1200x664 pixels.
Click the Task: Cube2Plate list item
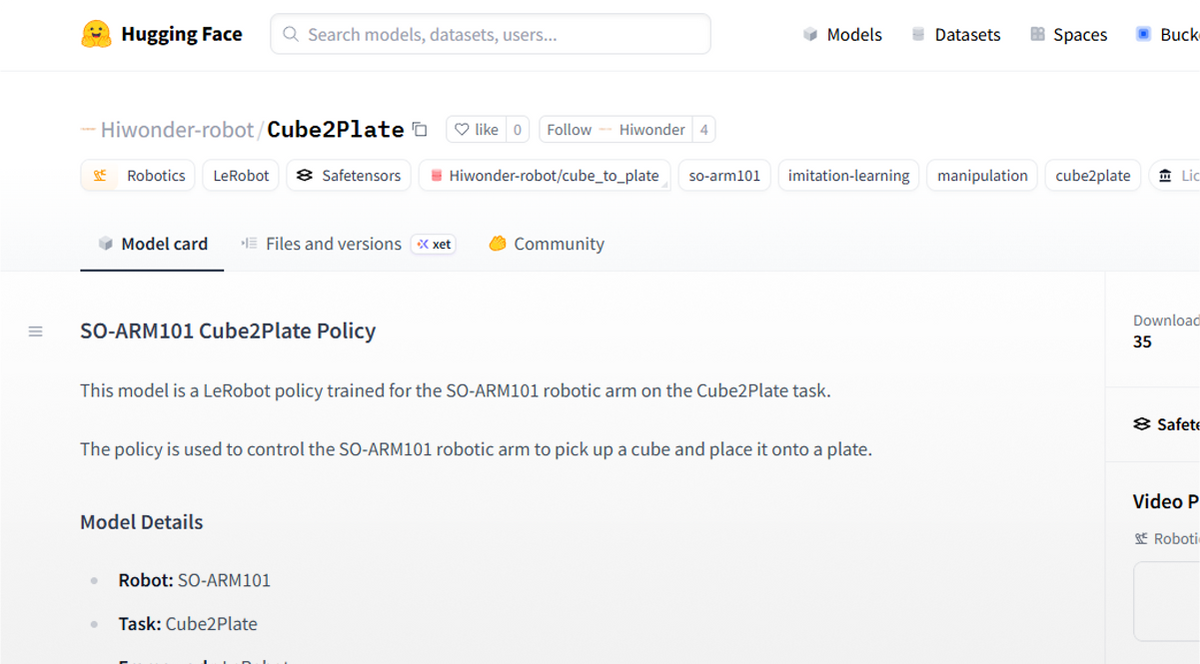pyautogui.click(x=187, y=624)
